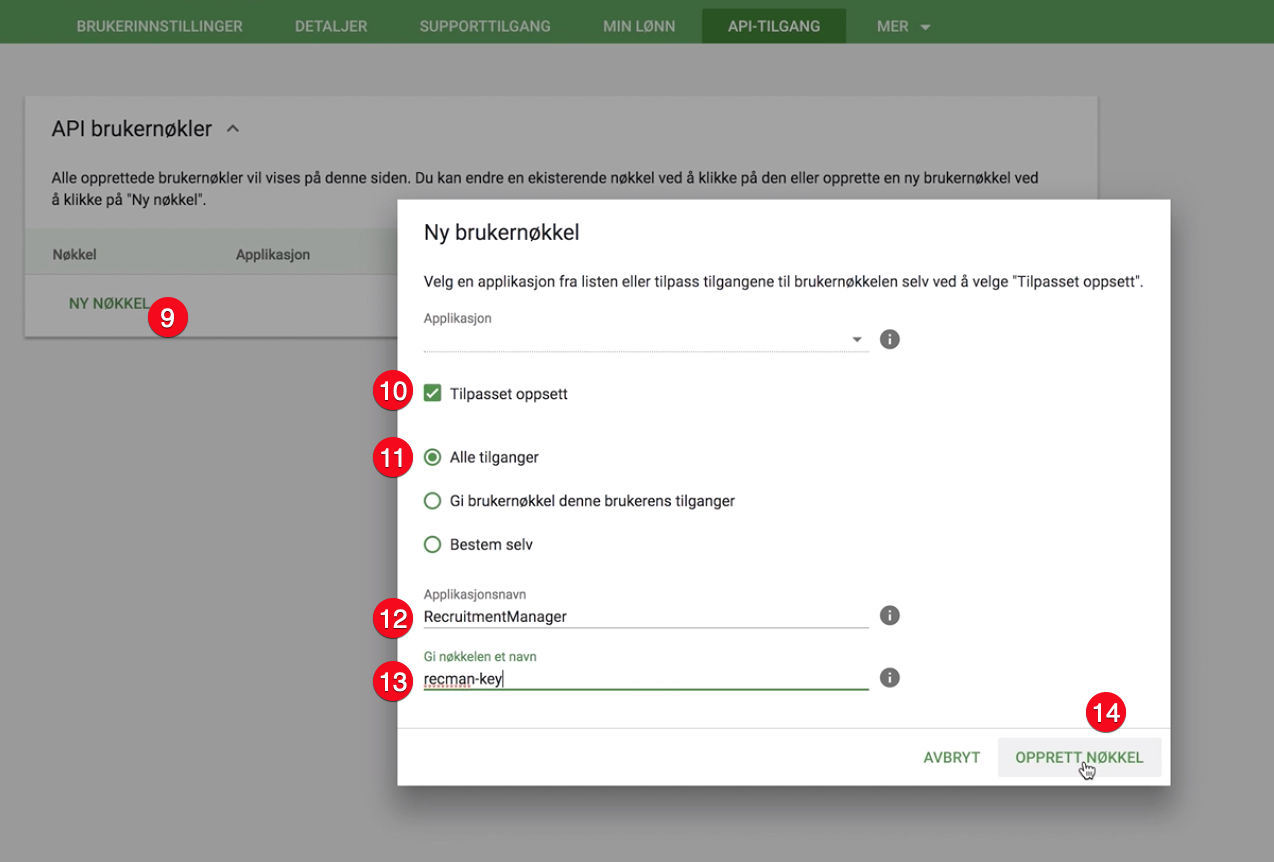The width and height of the screenshot is (1274, 862).
Task: Focus the Gi nøkkelen et navn field
Action: (645, 679)
